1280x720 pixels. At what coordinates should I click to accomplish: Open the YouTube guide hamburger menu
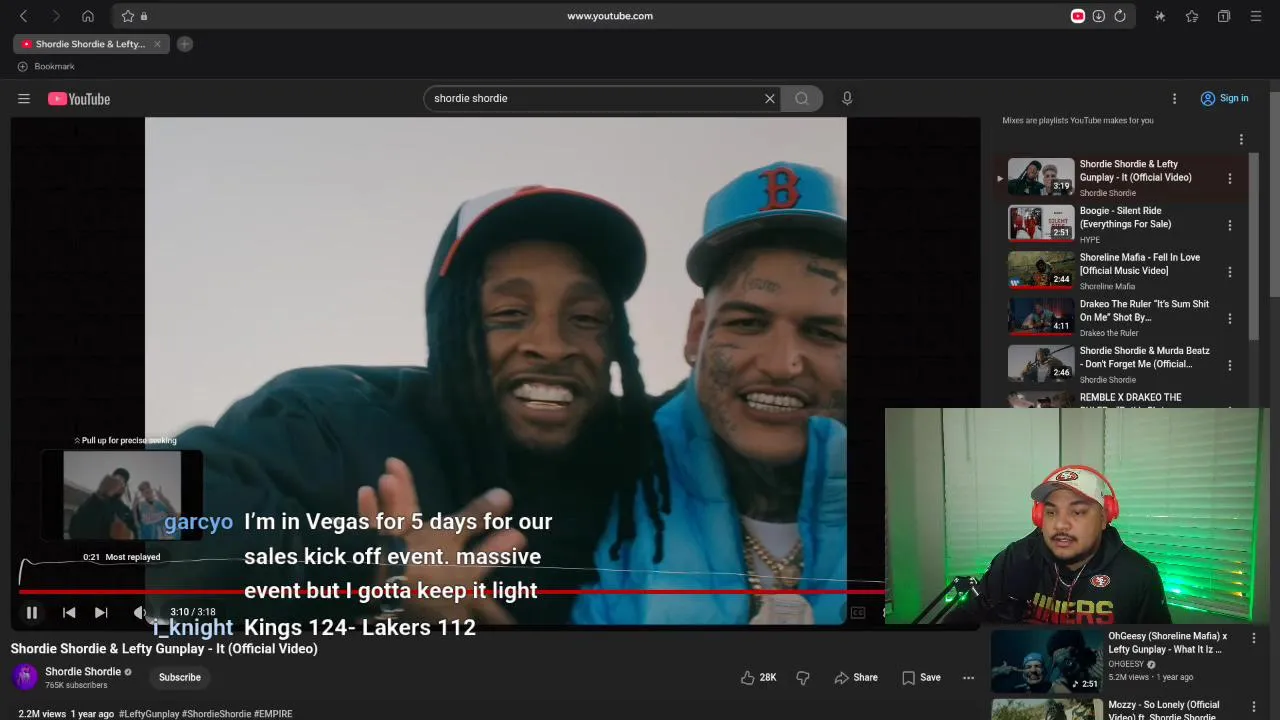24,98
